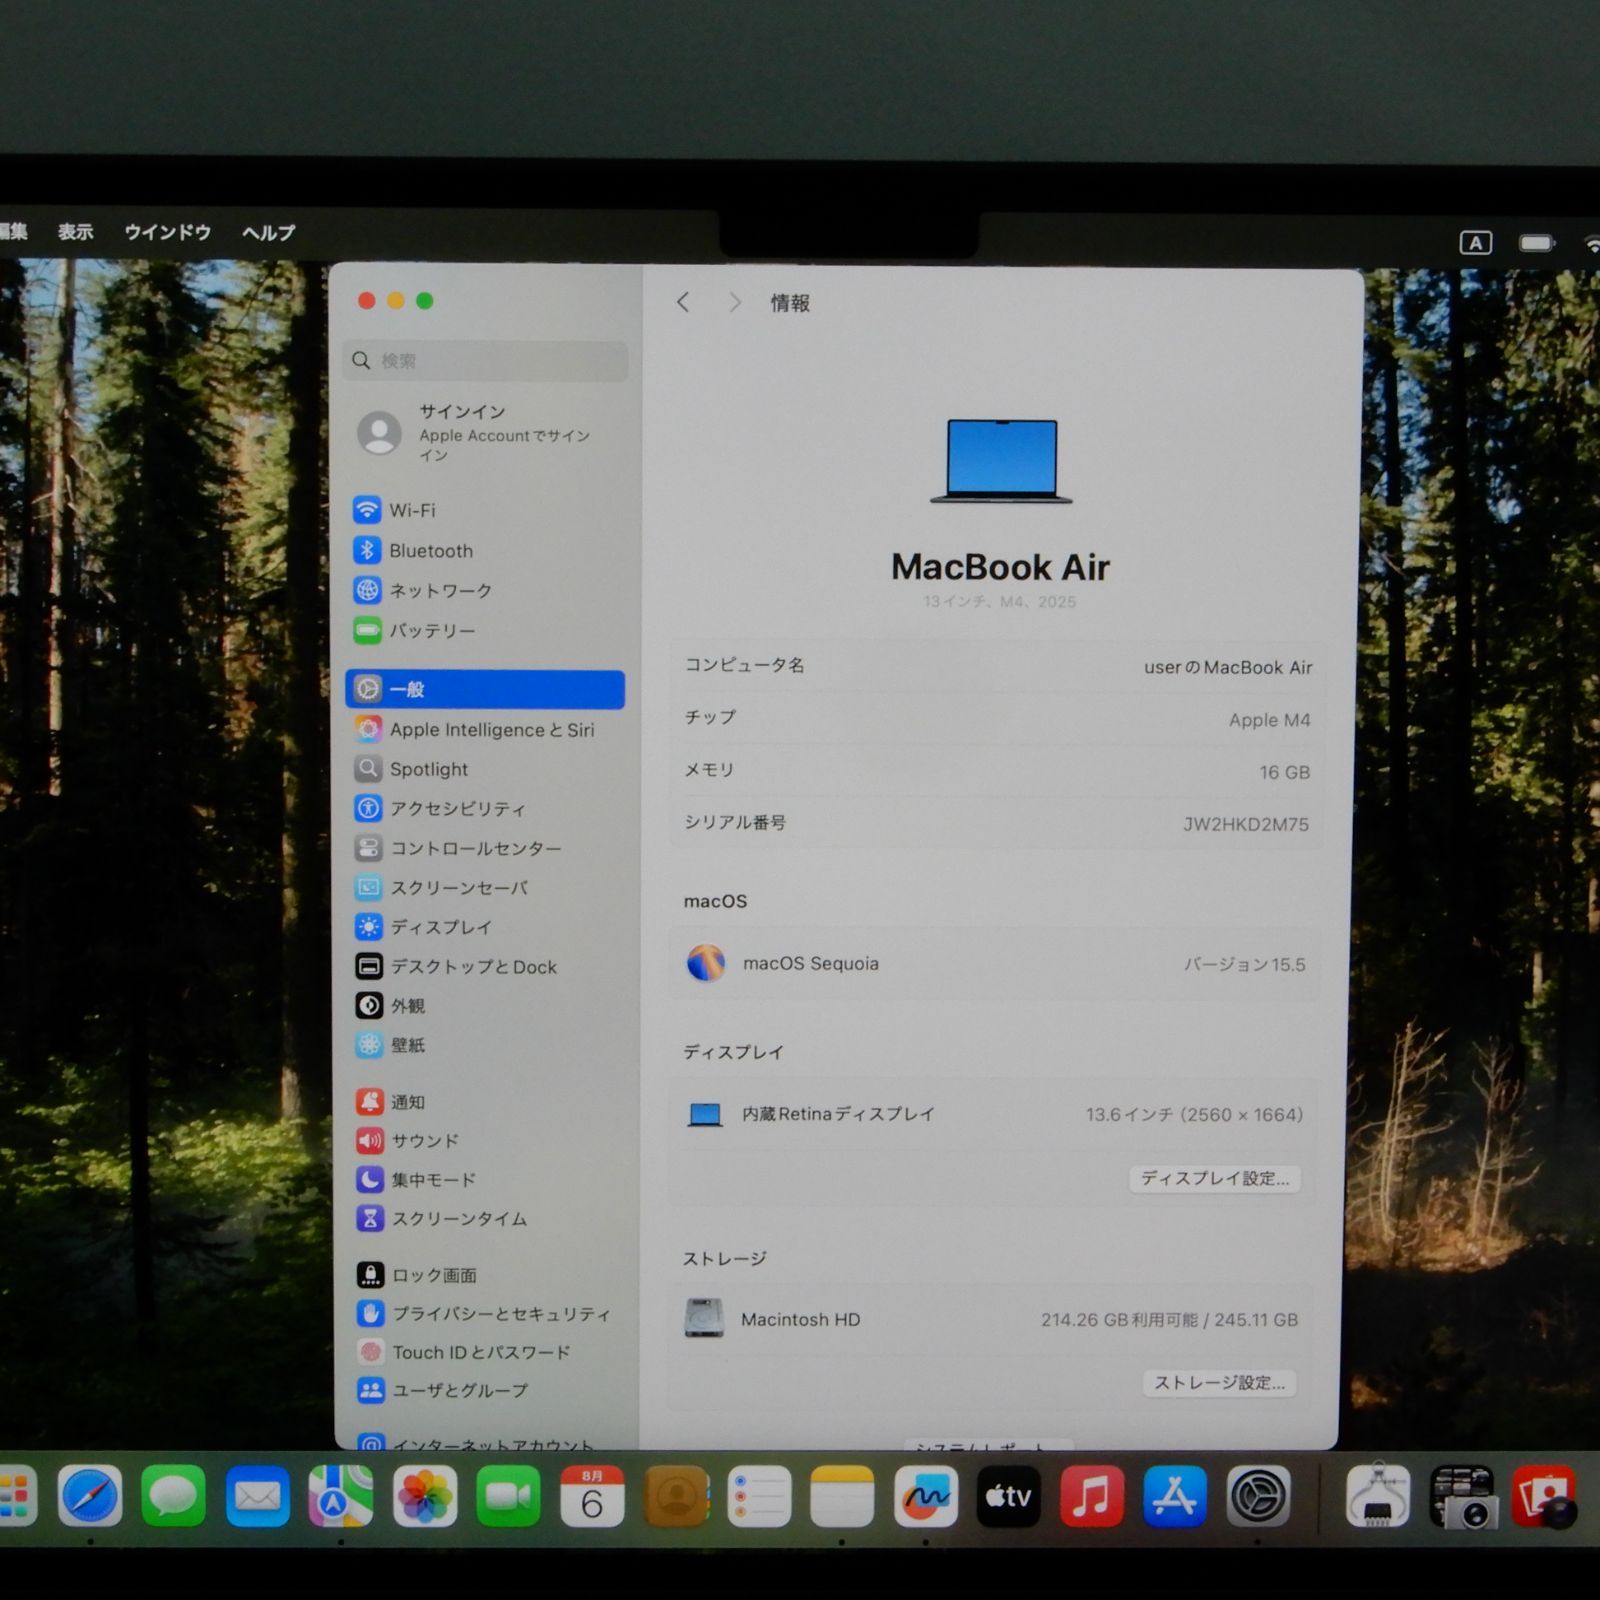Click macOS Sequoia row
1600x1600 pixels.
click(x=995, y=963)
